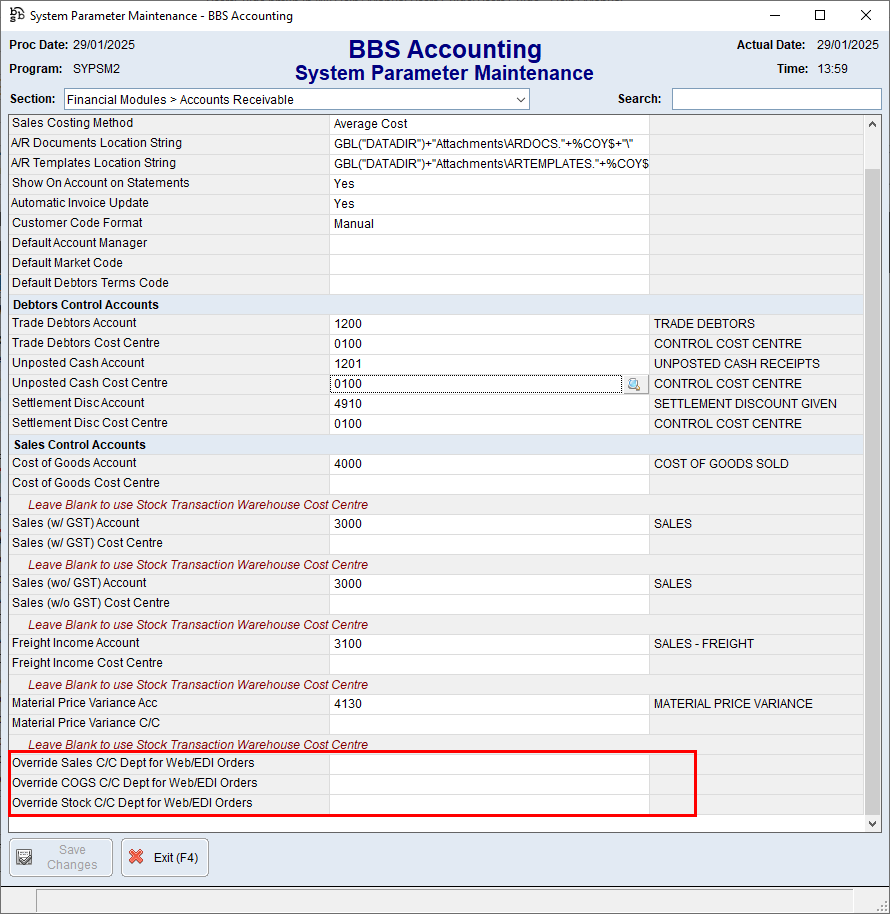Click the Override COGS C/C Dept field

tap(488, 784)
